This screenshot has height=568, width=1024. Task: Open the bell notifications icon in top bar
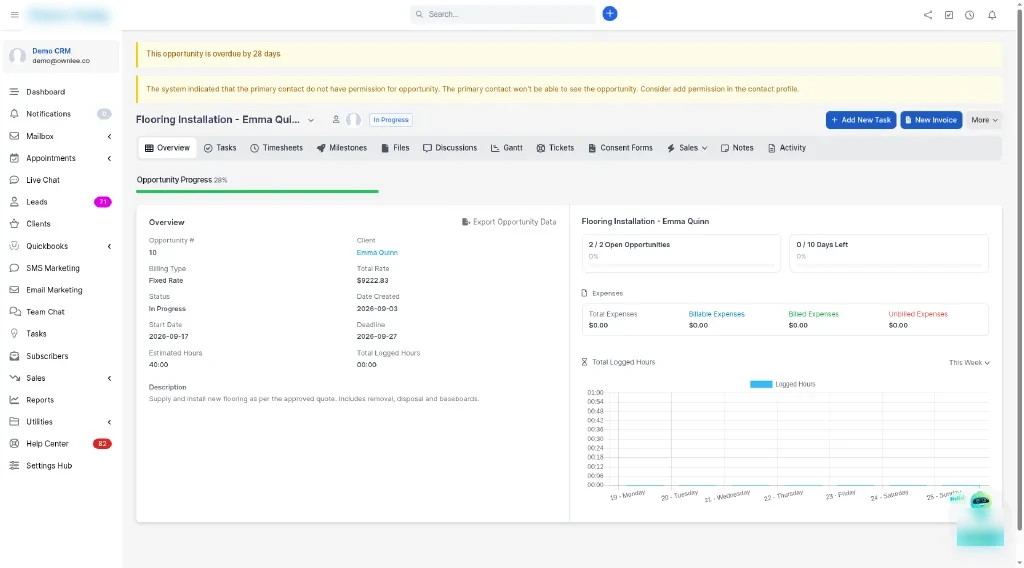991,14
